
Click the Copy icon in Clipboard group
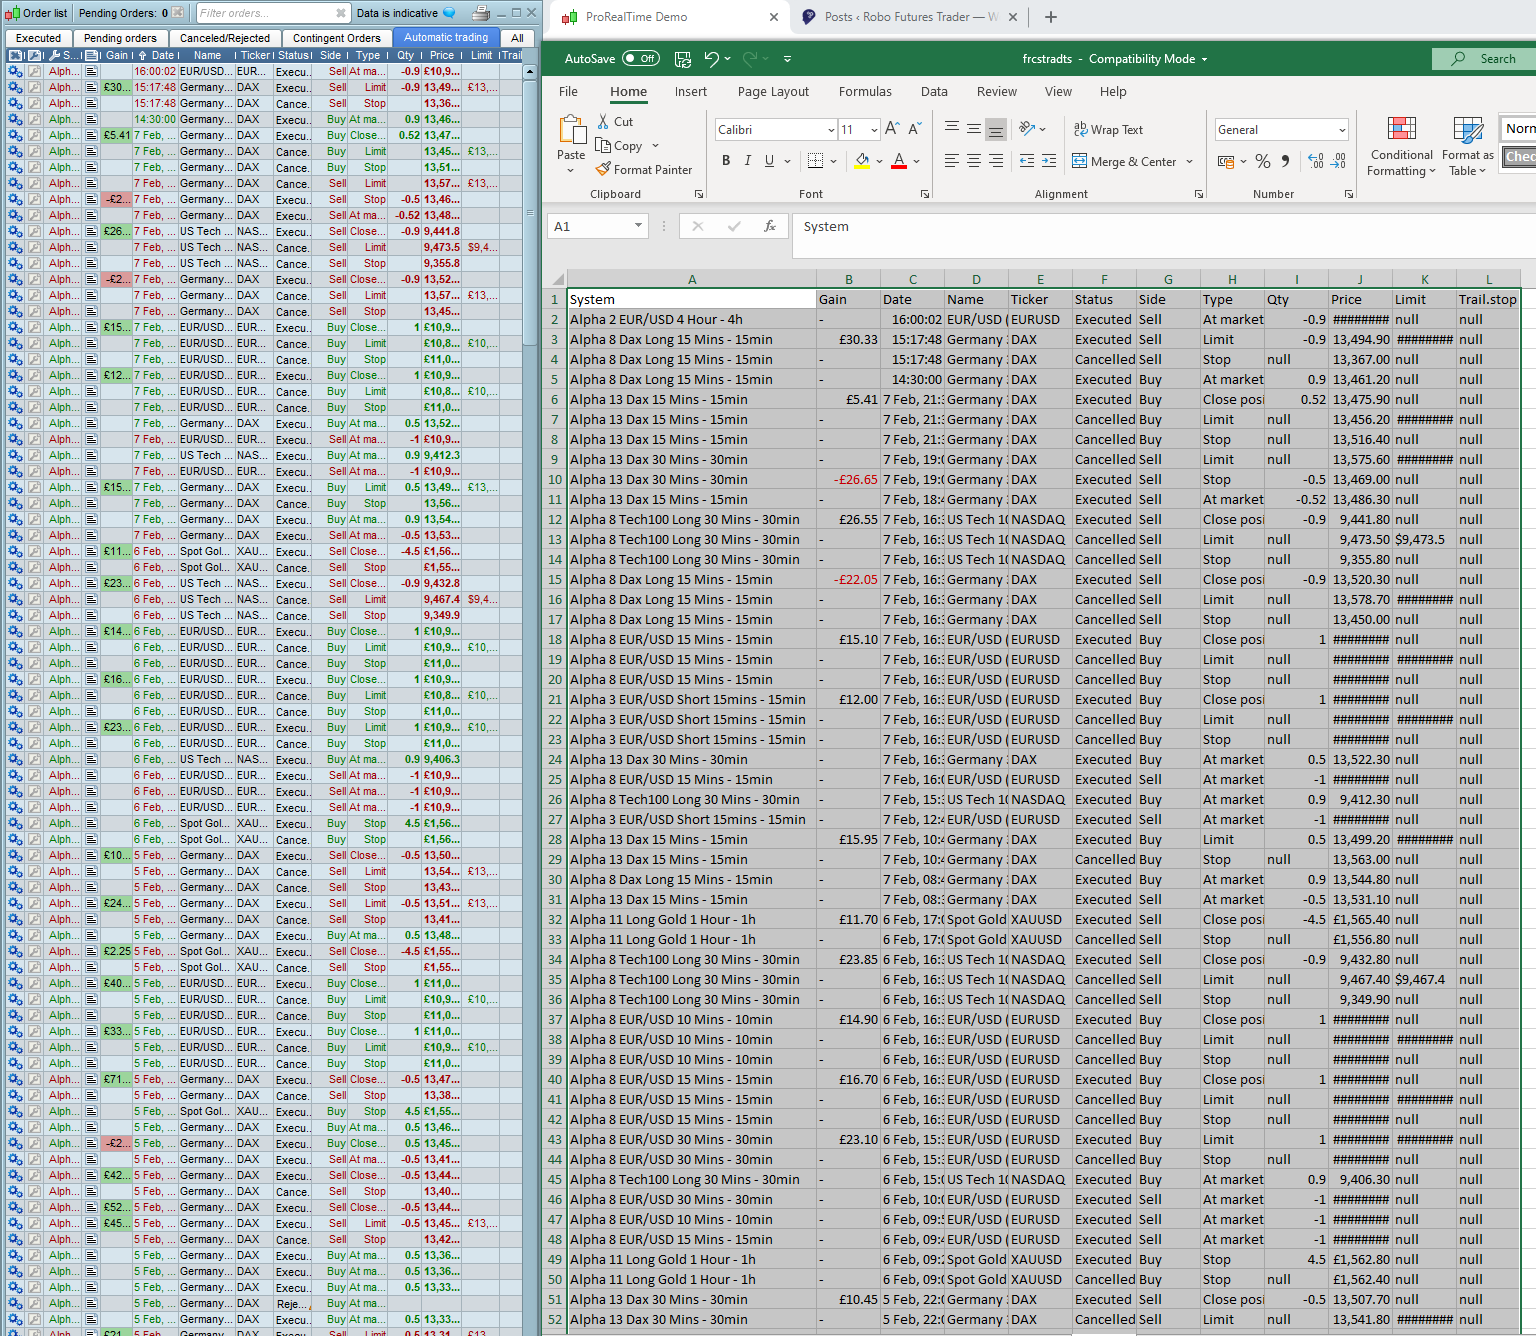[603, 145]
